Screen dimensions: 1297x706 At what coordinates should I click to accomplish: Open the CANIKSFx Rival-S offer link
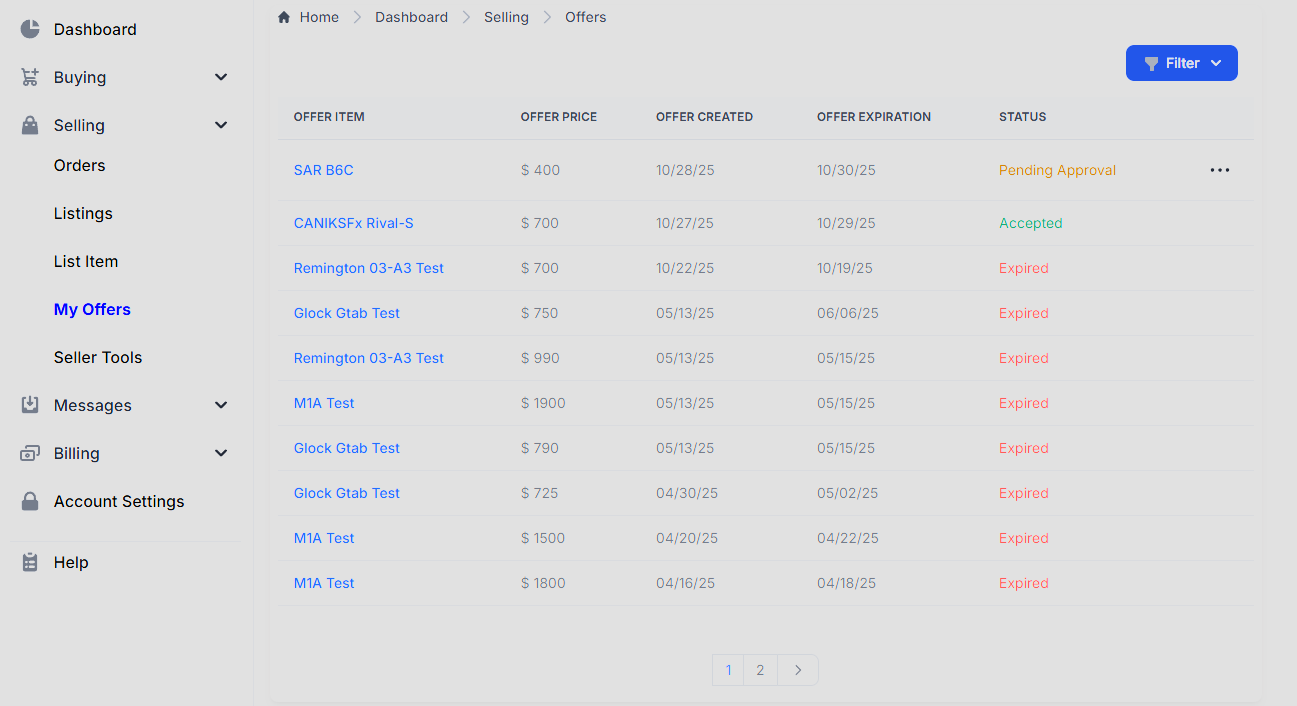tap(353, 223)
